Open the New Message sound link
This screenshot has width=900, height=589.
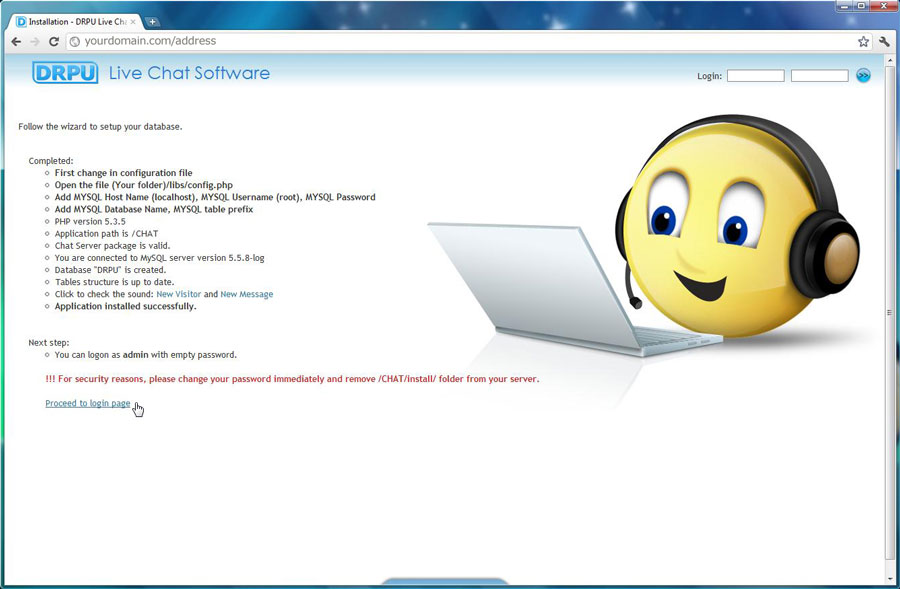click(246, 294)
